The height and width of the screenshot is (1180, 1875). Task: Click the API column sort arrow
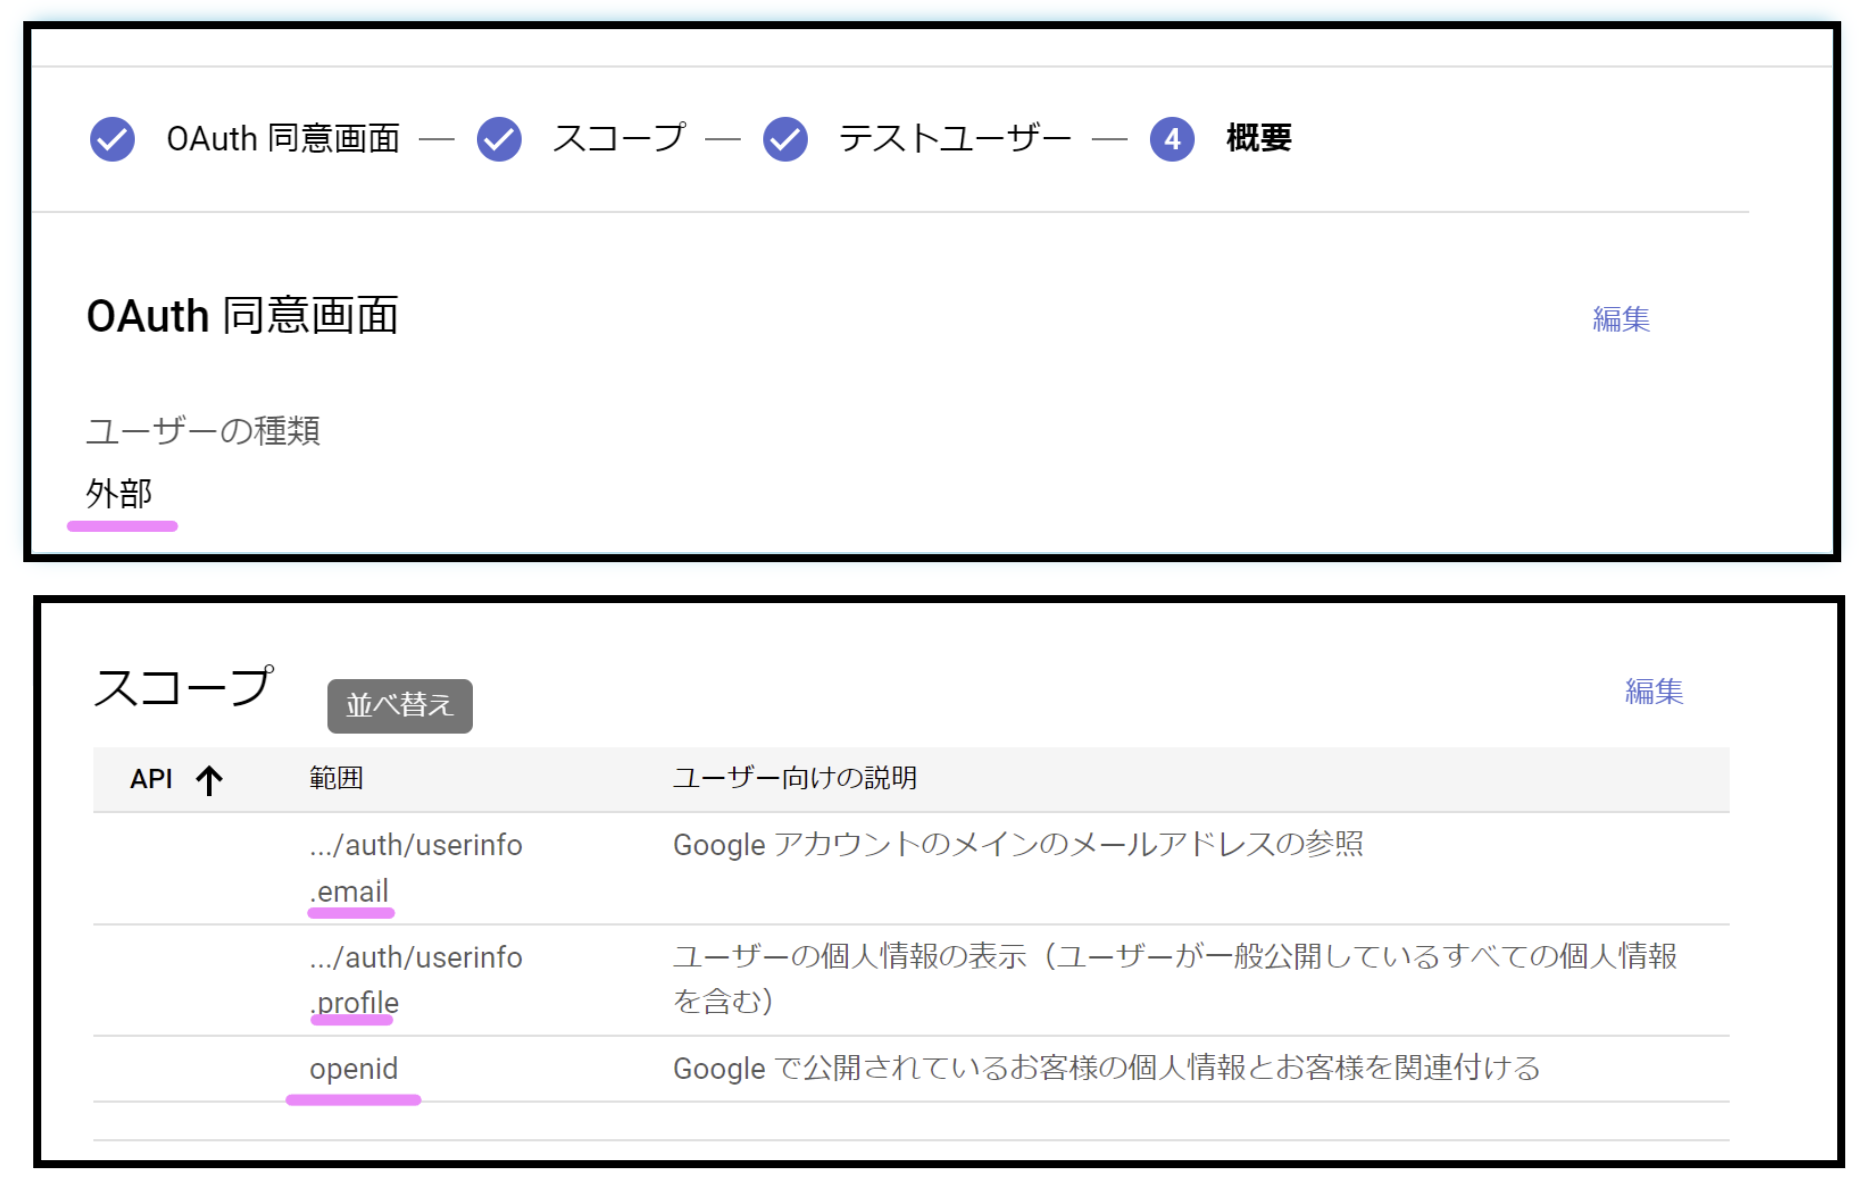(x=209, y=779)
